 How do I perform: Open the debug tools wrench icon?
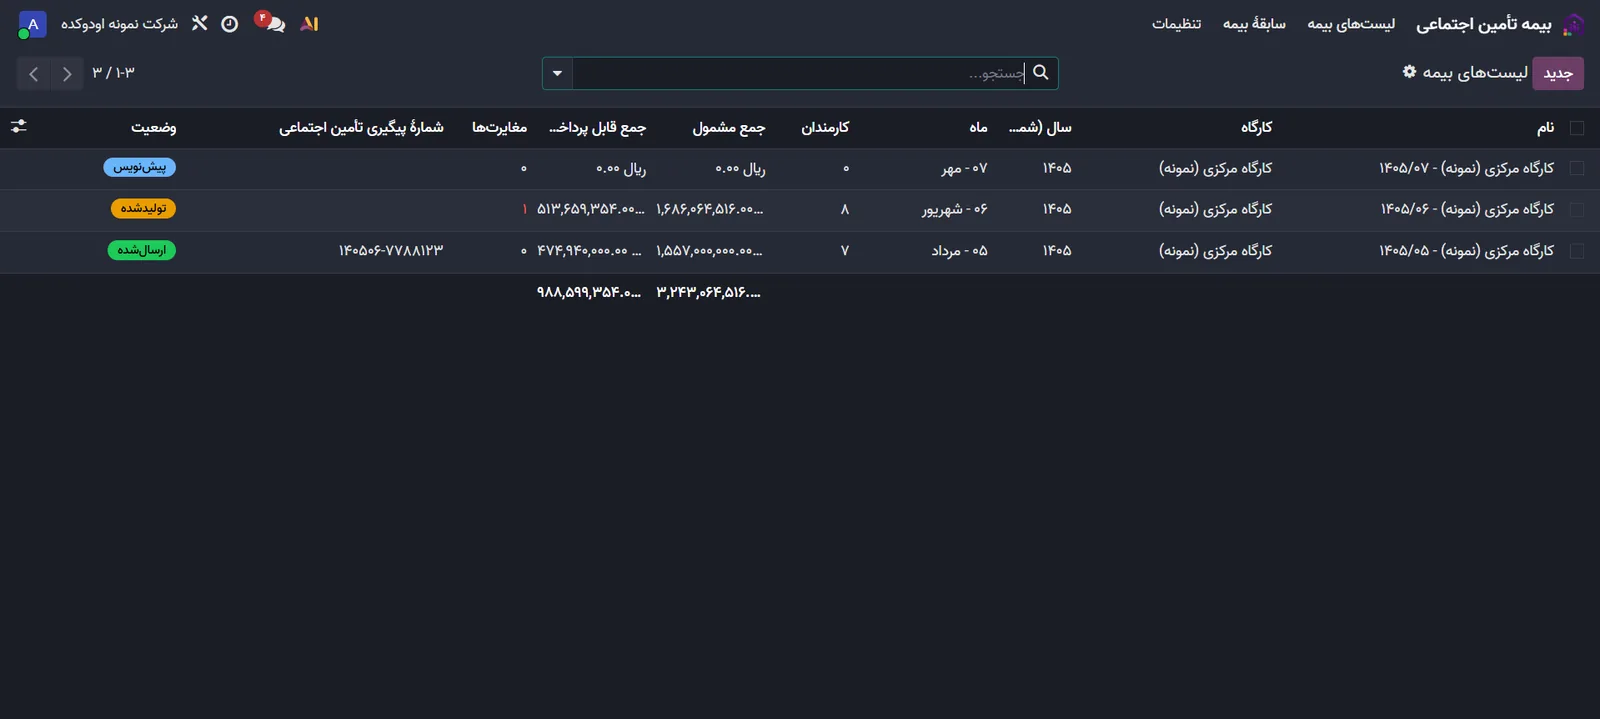coord(200,23)
